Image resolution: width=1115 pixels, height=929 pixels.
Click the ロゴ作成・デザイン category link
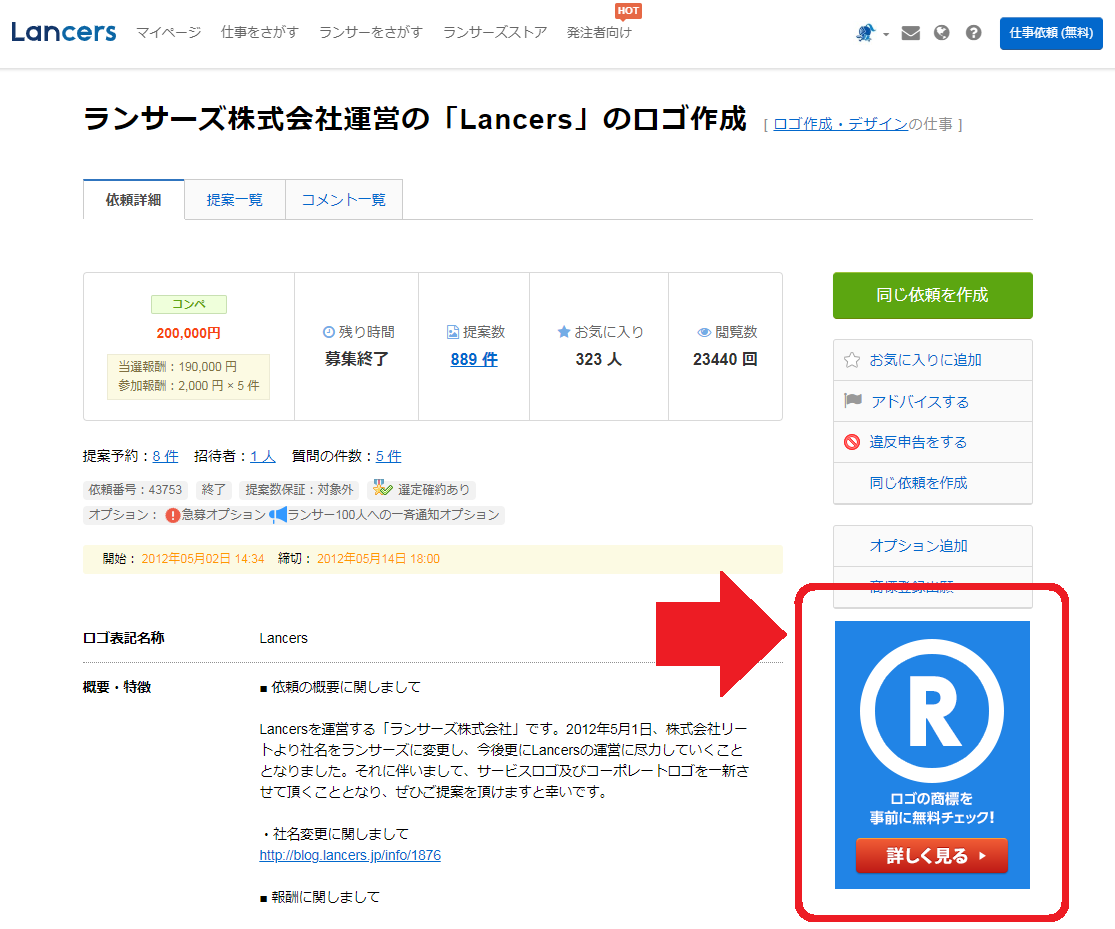point(841,124)
